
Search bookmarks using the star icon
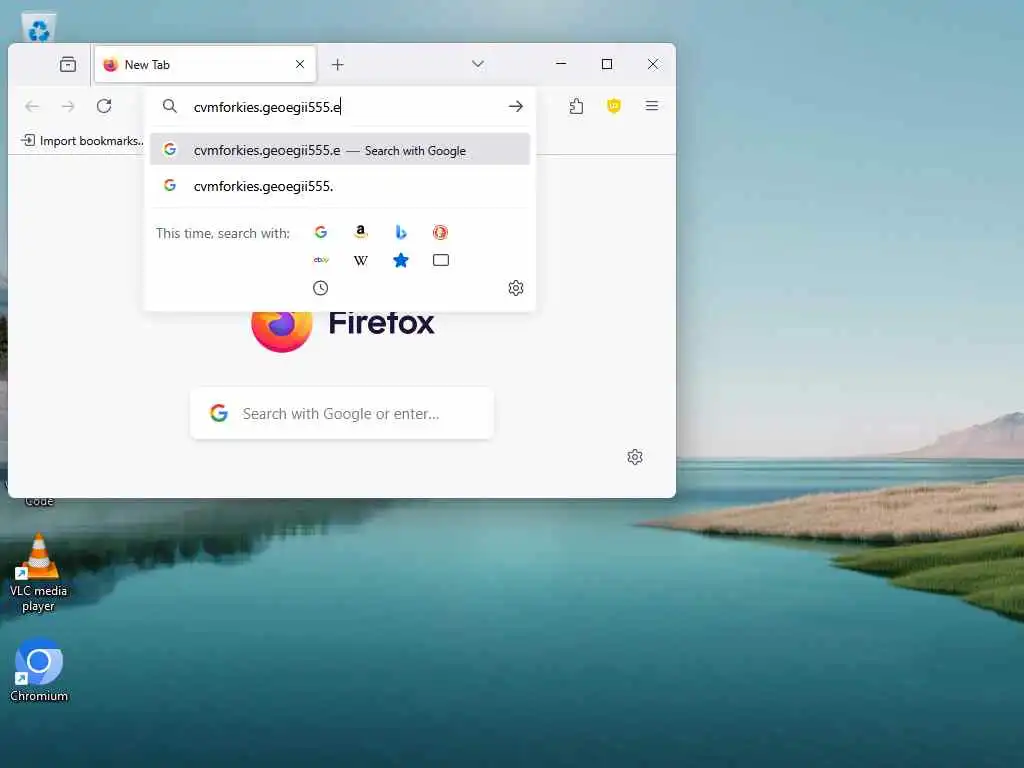[x=401, y=260]
